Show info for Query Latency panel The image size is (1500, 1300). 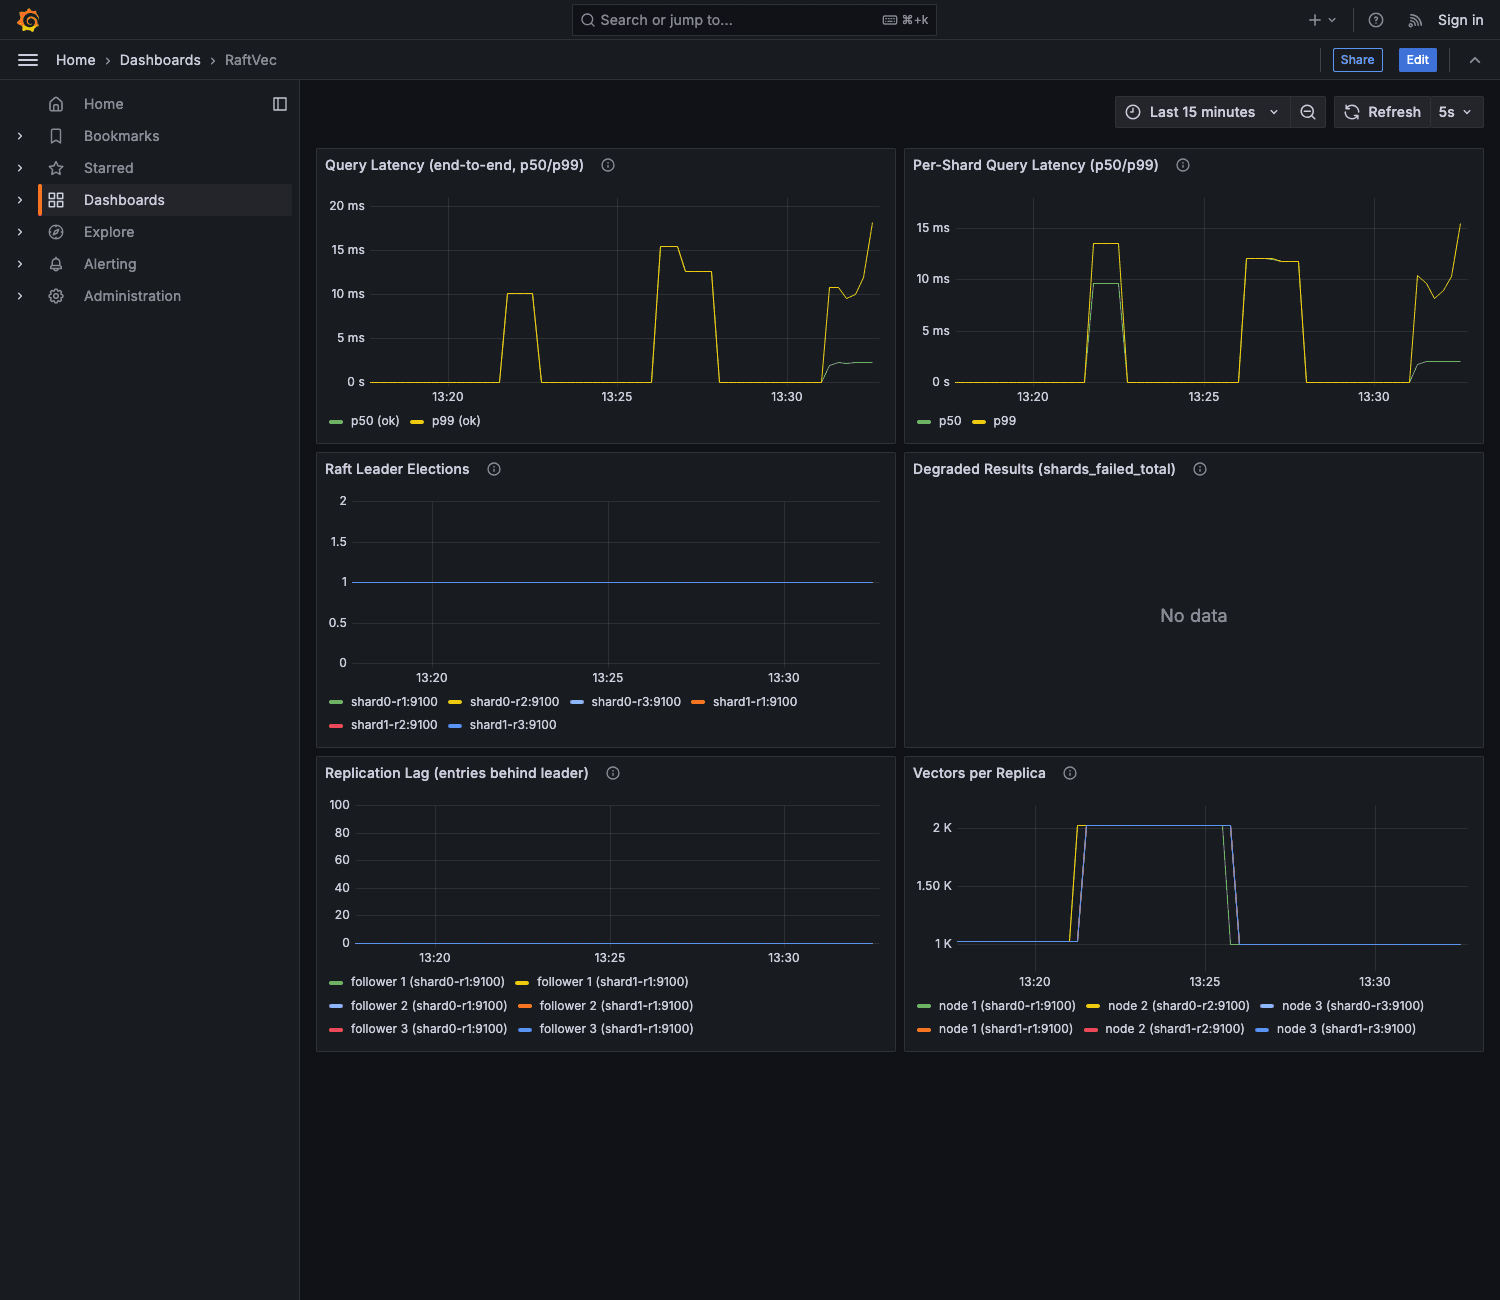point(608,165)
